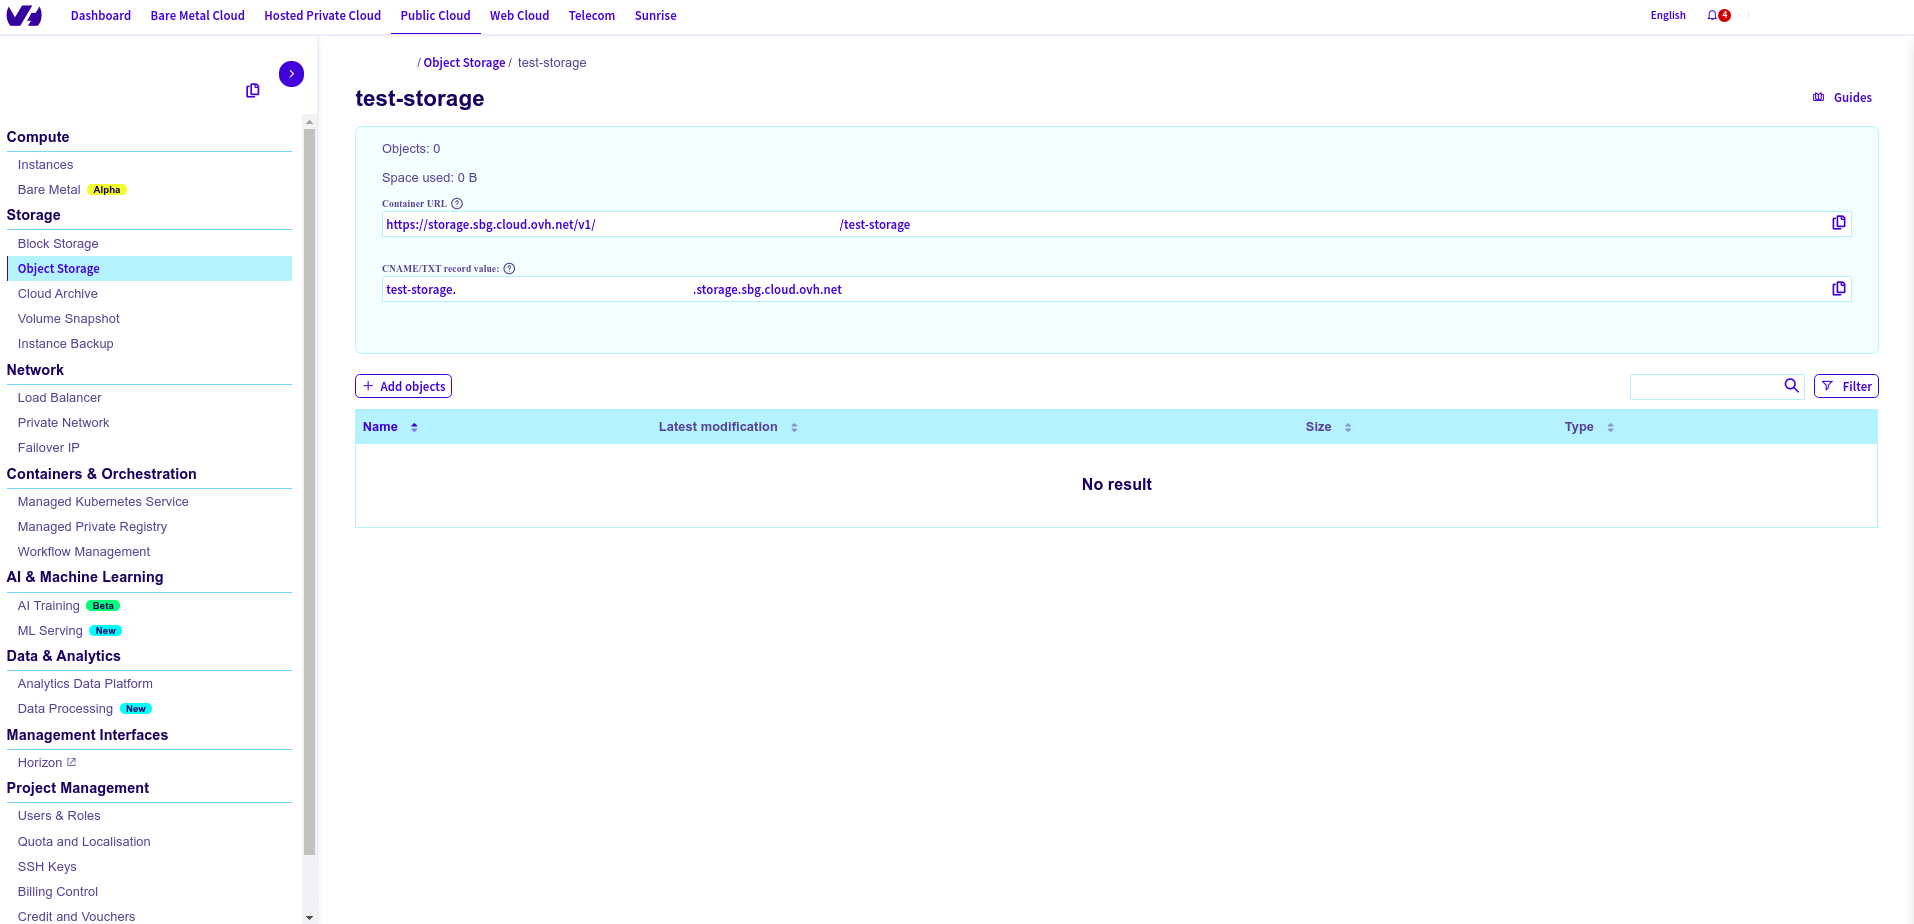Open the Web Cloud tab
This screenshot has height=924, width=1914.
pos(519,16)
